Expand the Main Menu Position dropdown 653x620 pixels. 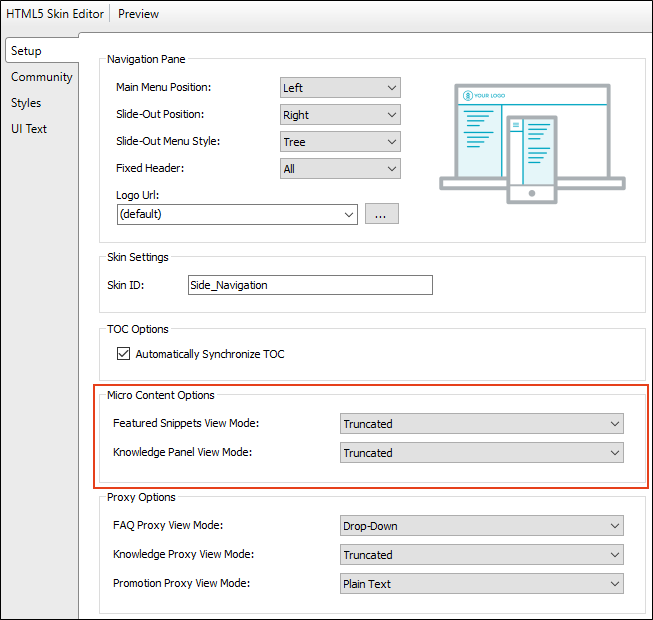tap(340, 88)
